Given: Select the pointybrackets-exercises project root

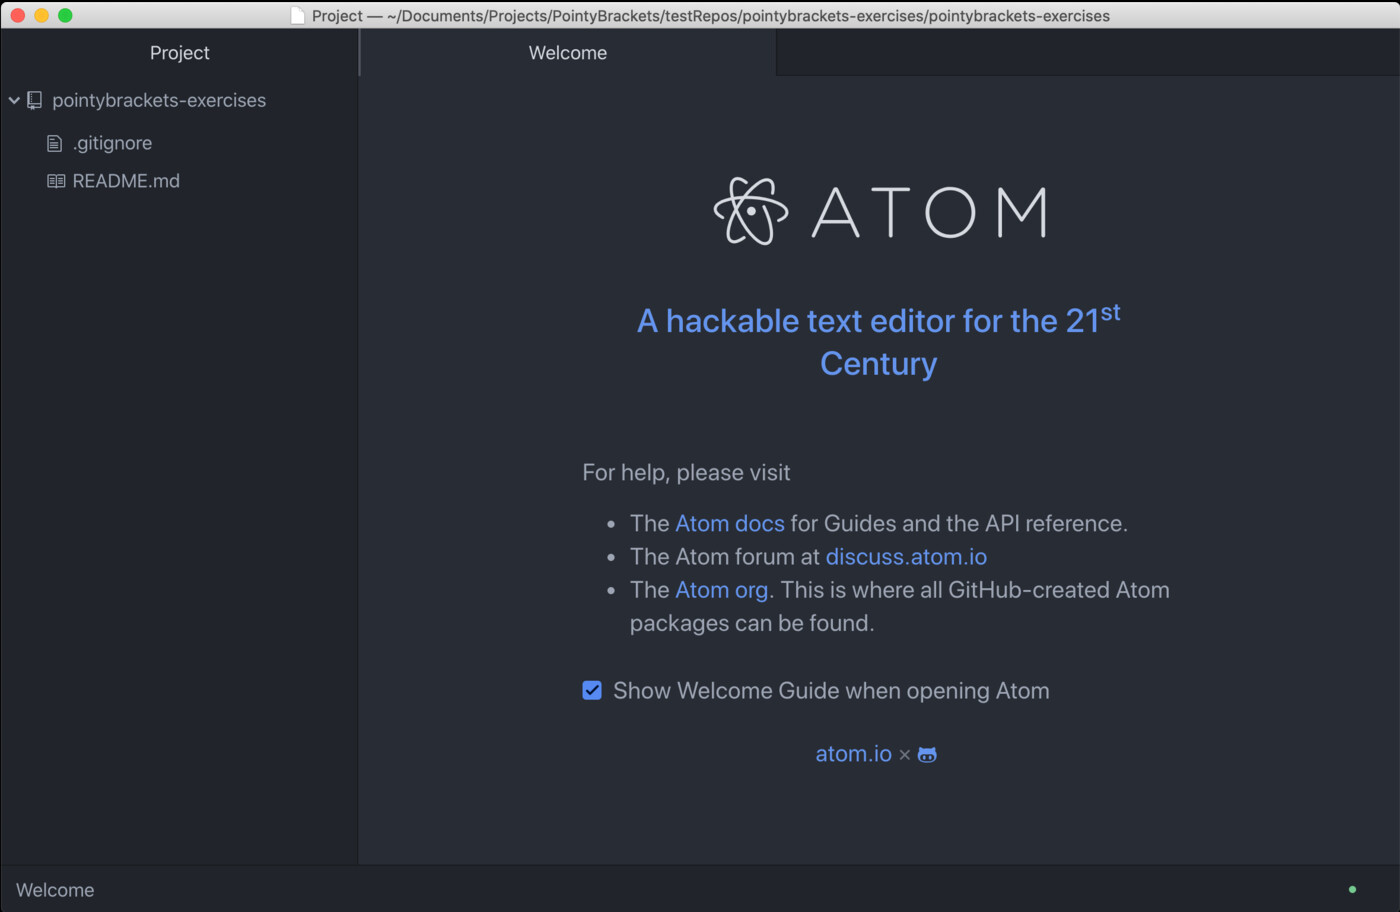Looking at the screenshot, I should tap(159, 100).
